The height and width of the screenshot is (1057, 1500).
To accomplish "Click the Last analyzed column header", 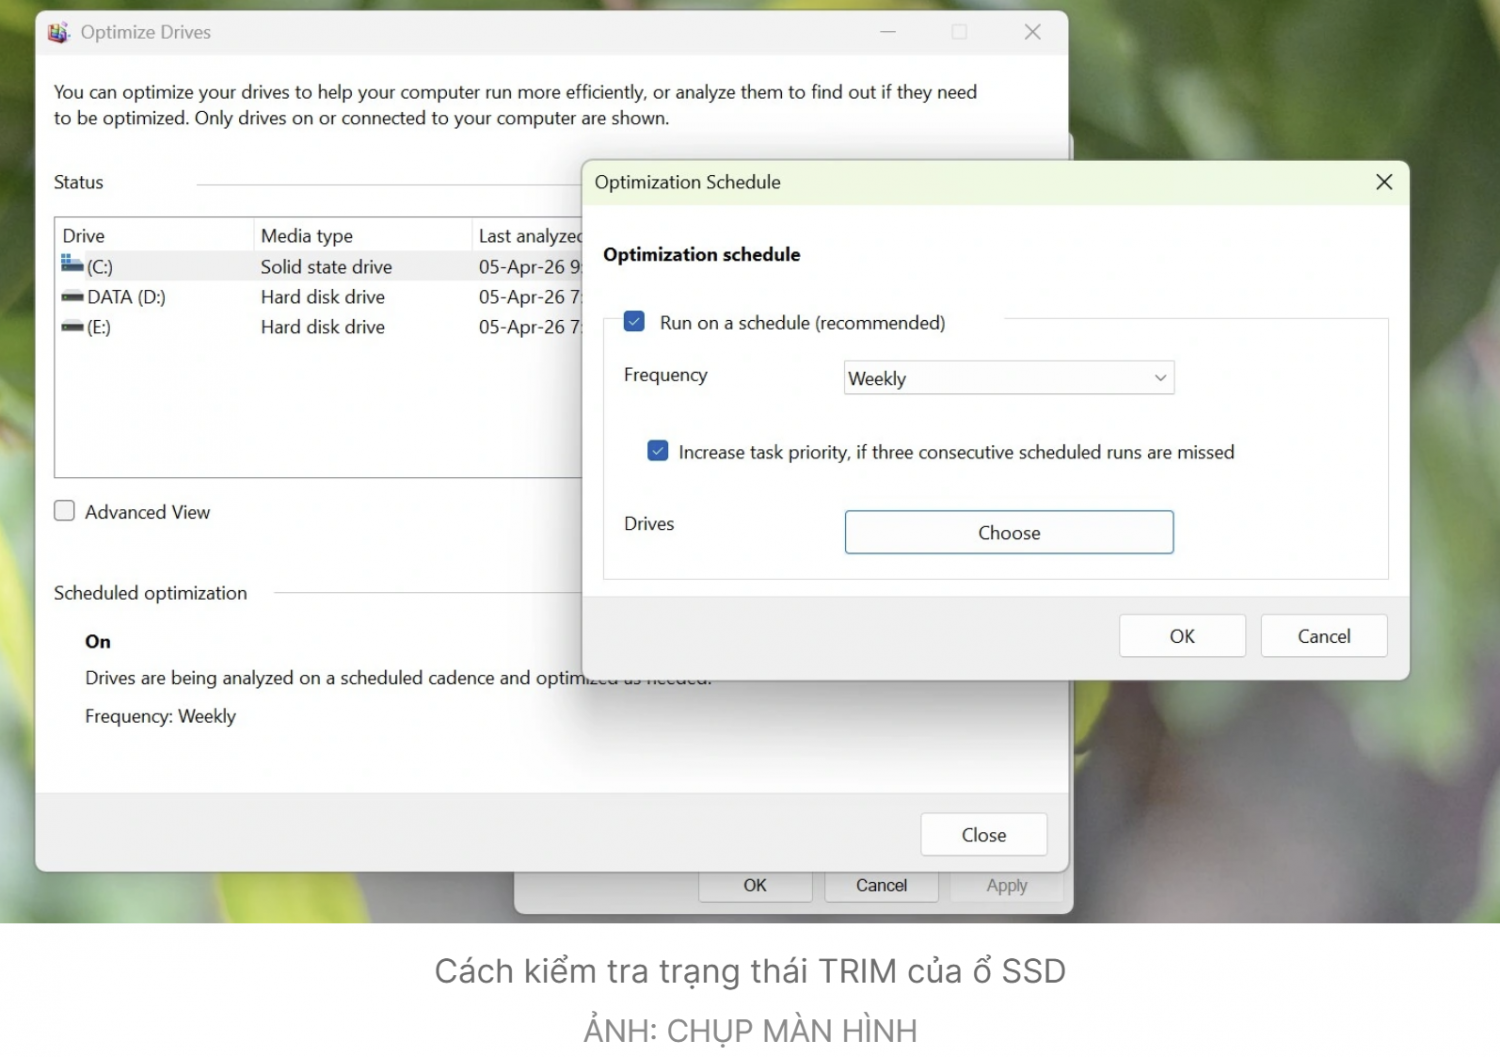I will coord(528,236).
